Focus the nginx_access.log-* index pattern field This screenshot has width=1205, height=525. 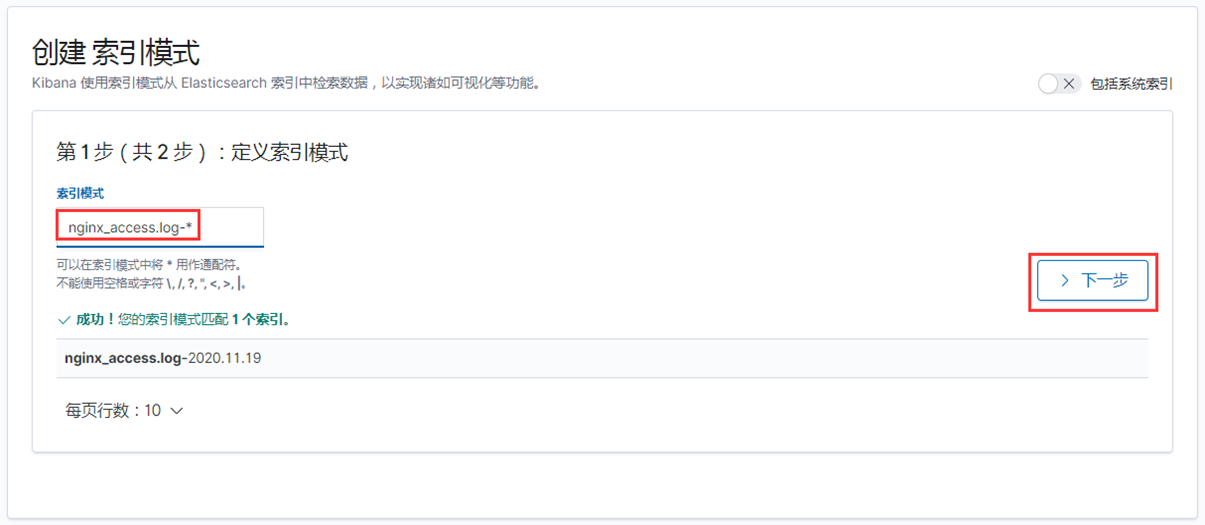160,227
